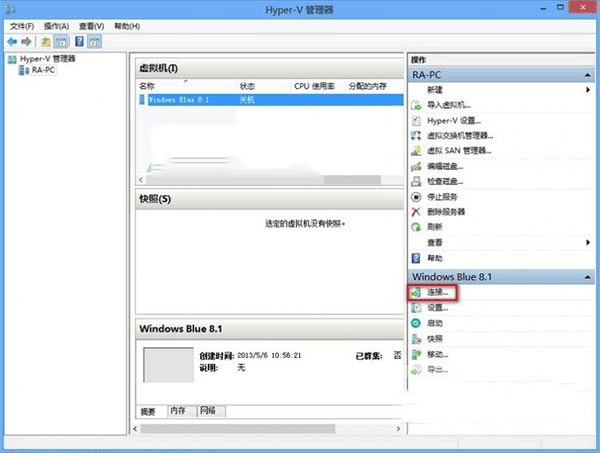Click the 检查磁盘... action

445,181
